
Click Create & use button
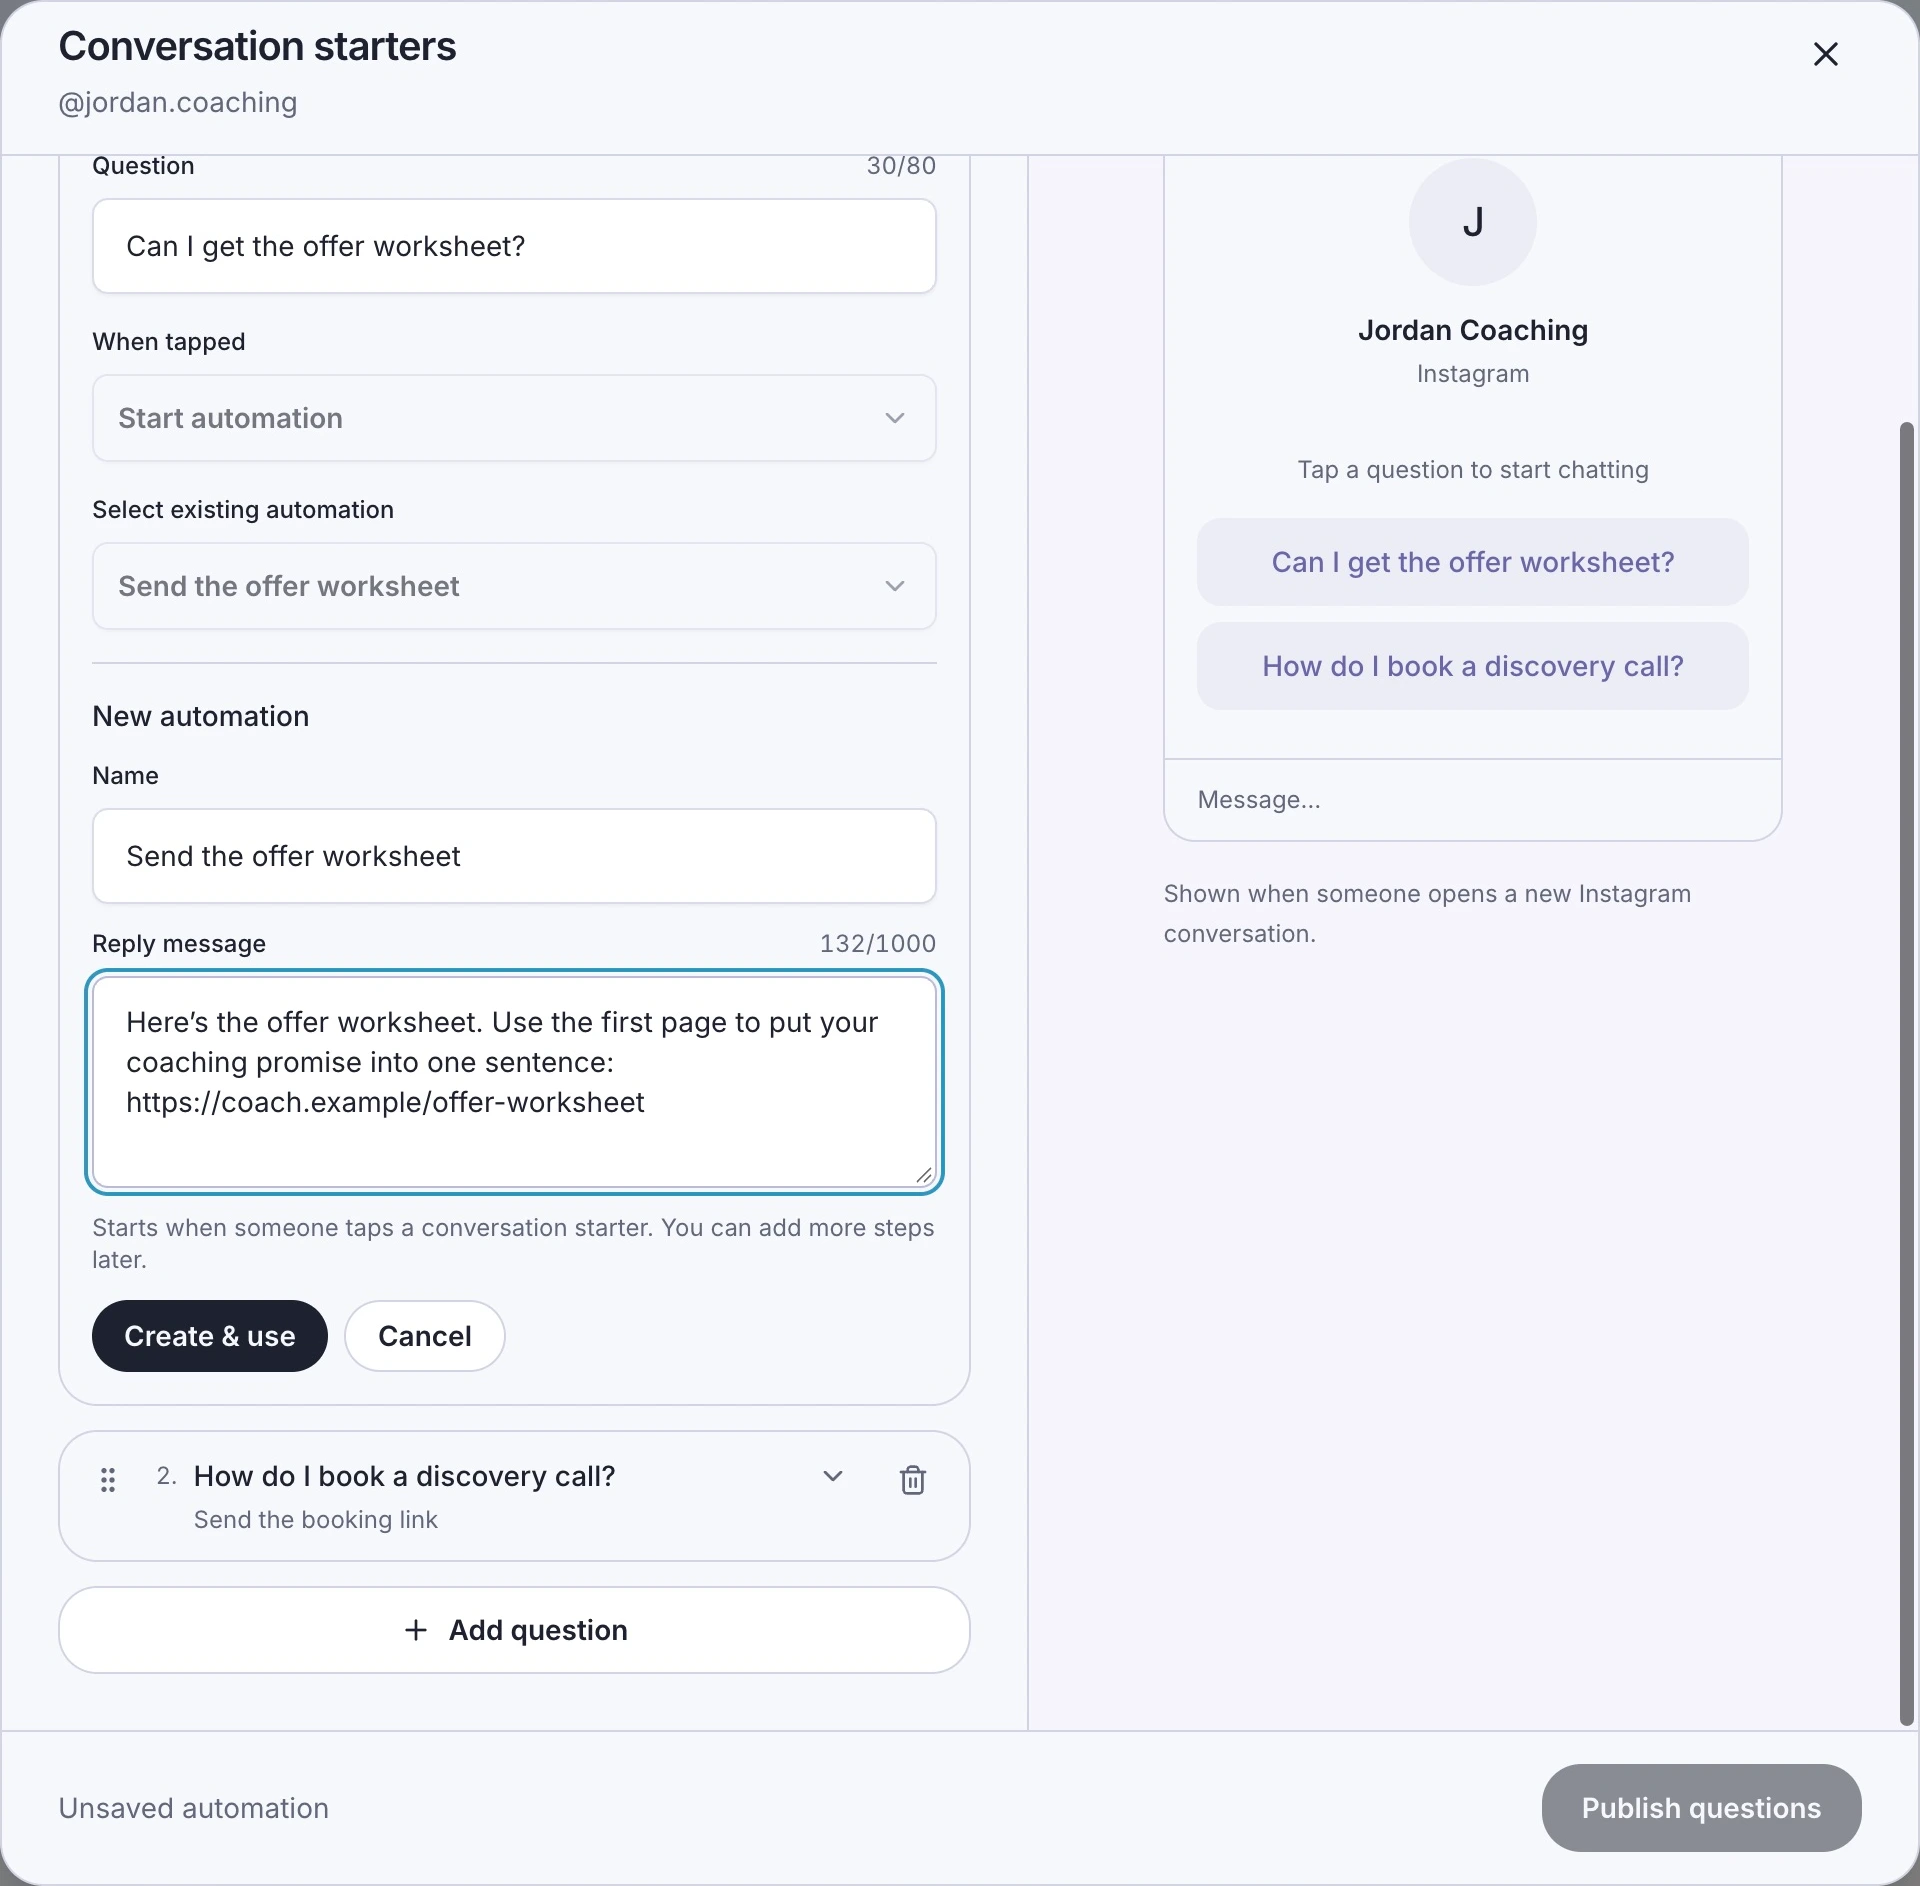coord(210,1336)
